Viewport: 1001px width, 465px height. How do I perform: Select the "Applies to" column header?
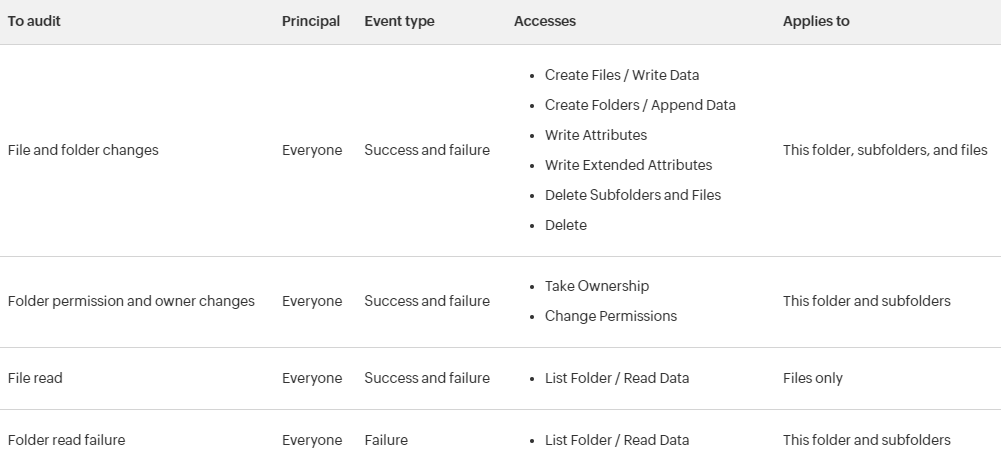point(816,21)
